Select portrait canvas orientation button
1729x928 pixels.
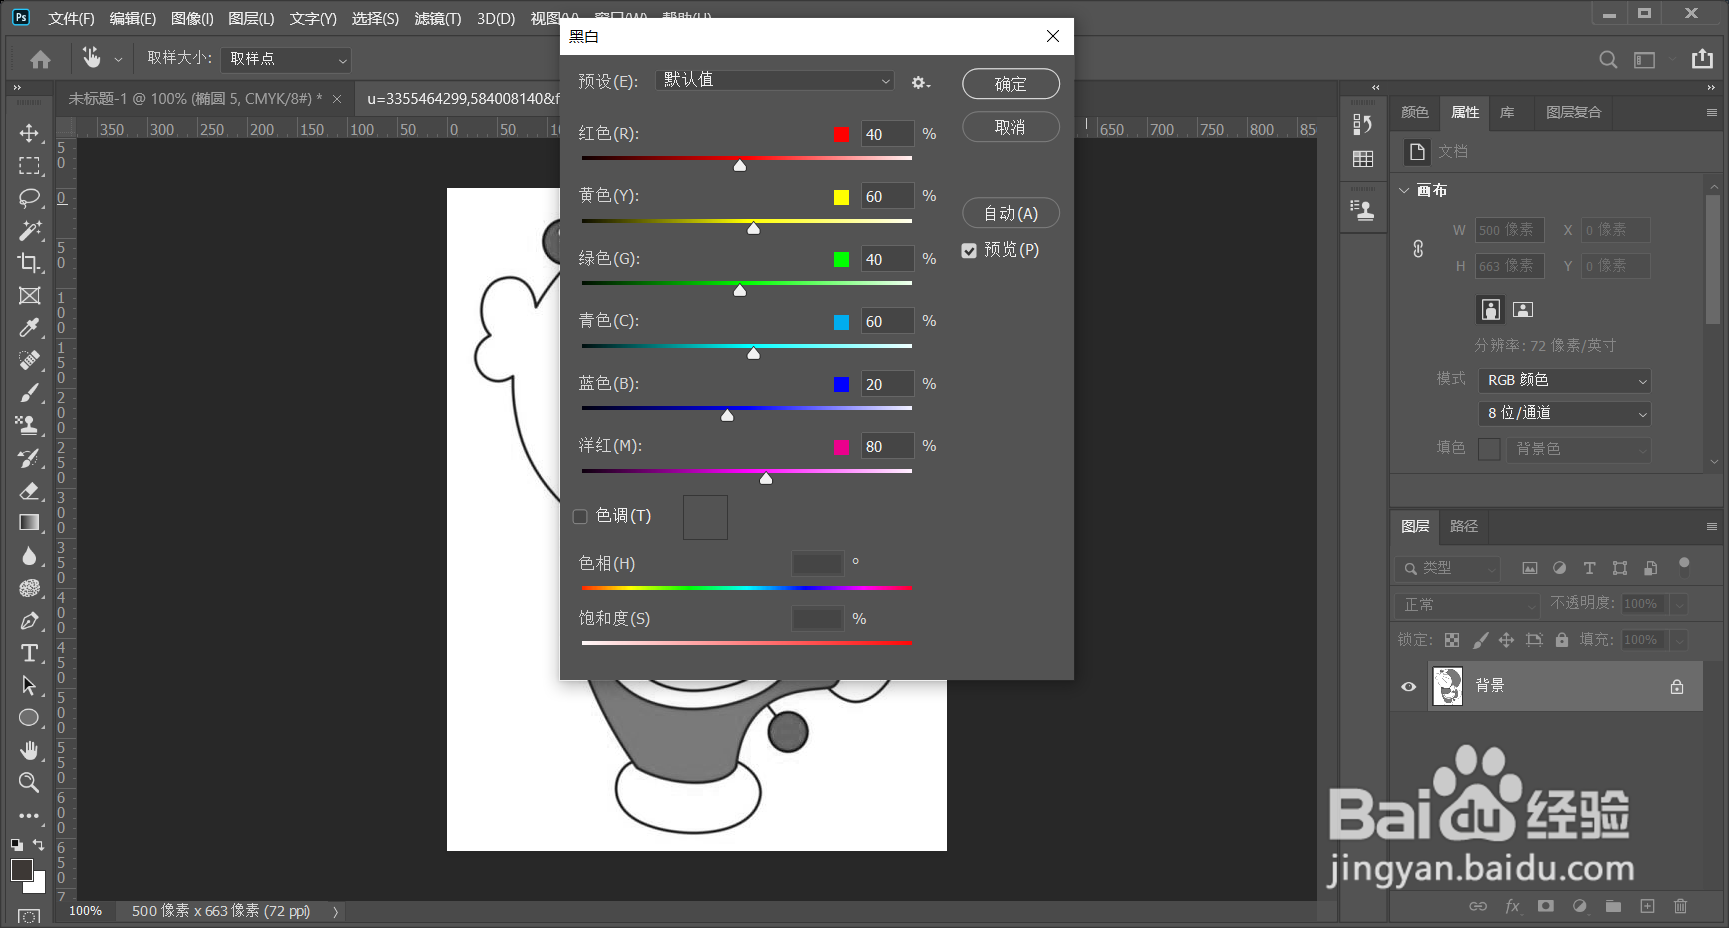point(1491,310)
